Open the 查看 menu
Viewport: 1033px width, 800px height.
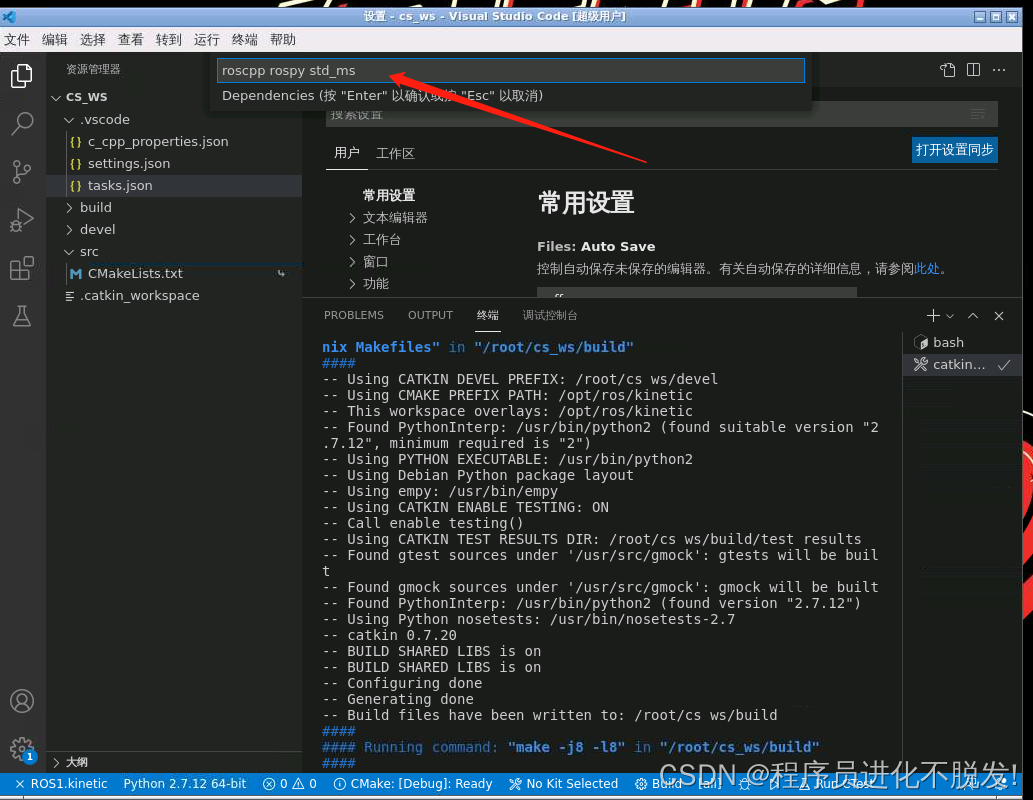(130, 40)
